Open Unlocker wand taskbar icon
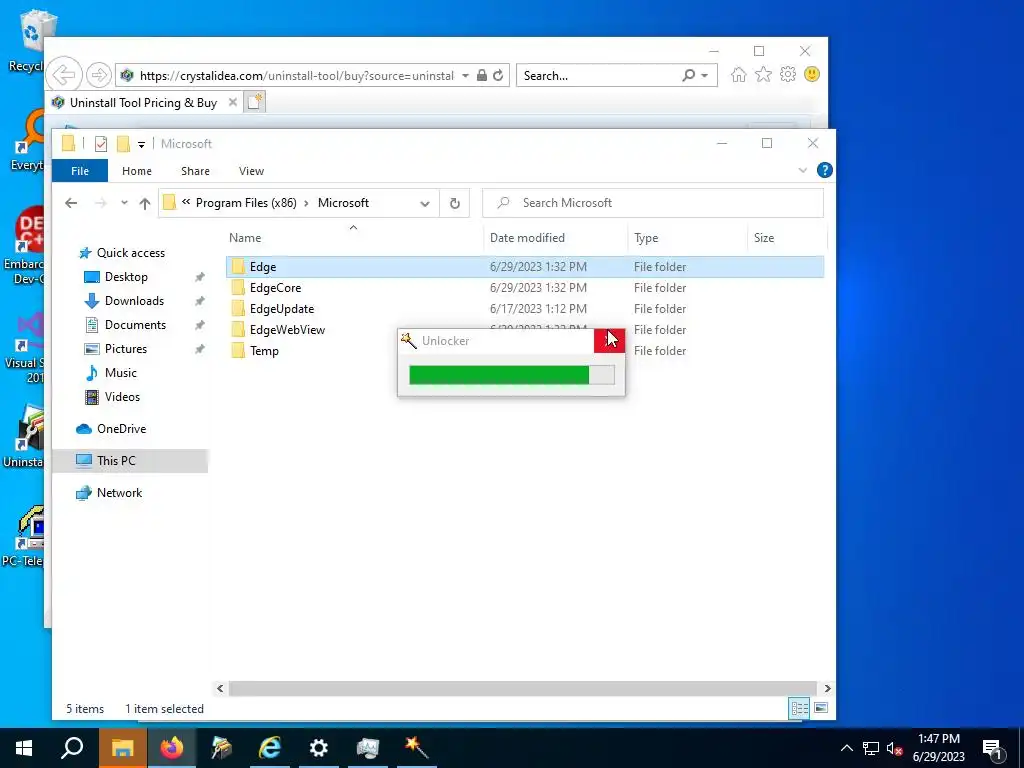The height and width of the screenshot is (768, 1024). (416, 748)
